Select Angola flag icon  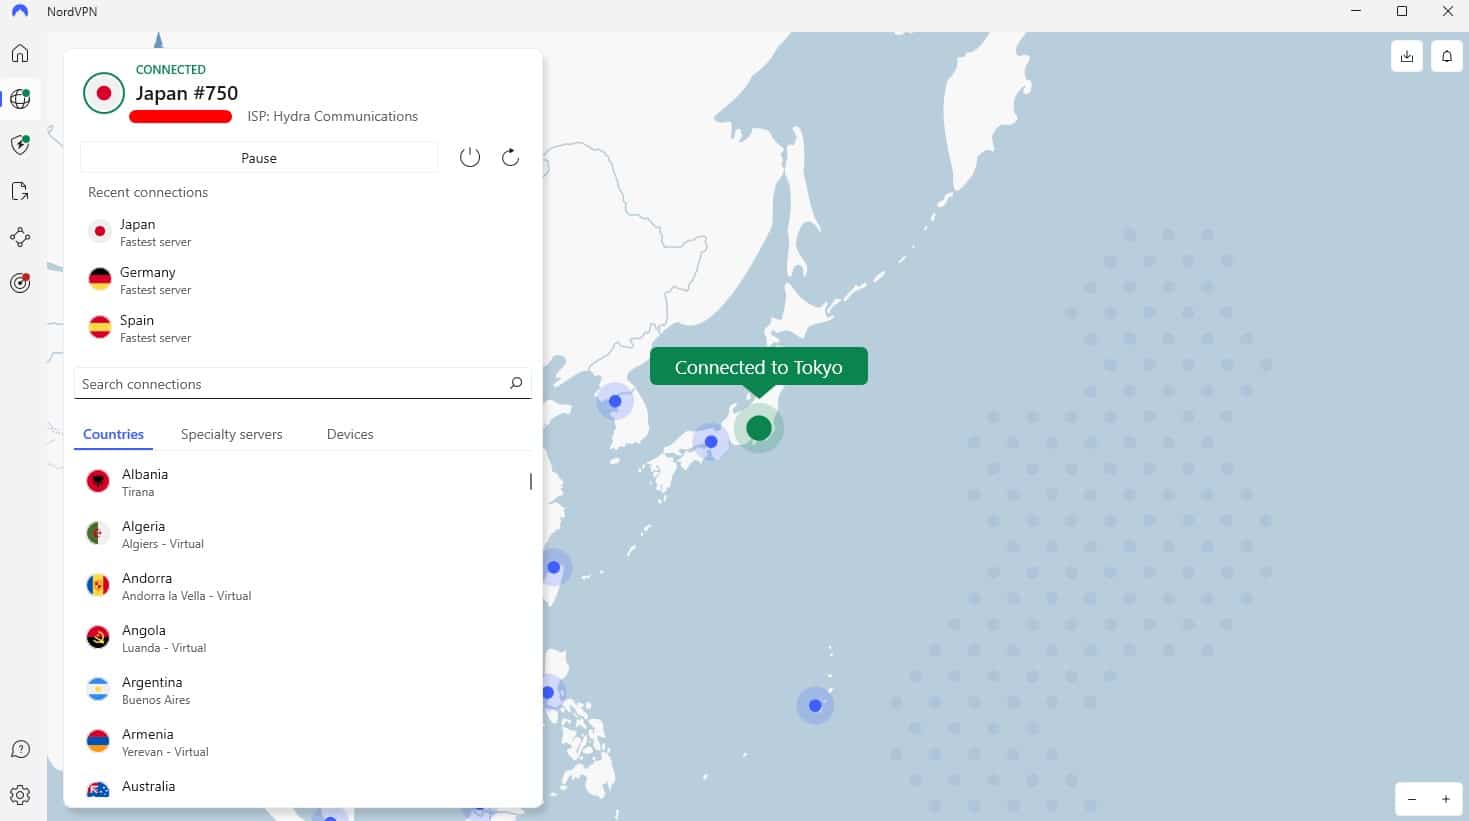click(x=98, y=638)
